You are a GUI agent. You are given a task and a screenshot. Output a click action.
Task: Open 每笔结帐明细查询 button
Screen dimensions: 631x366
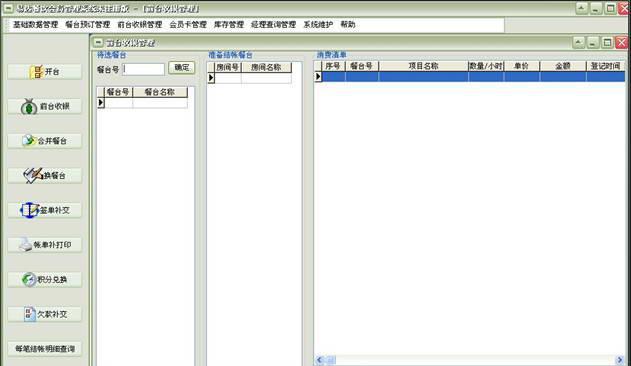pos(45,349)
